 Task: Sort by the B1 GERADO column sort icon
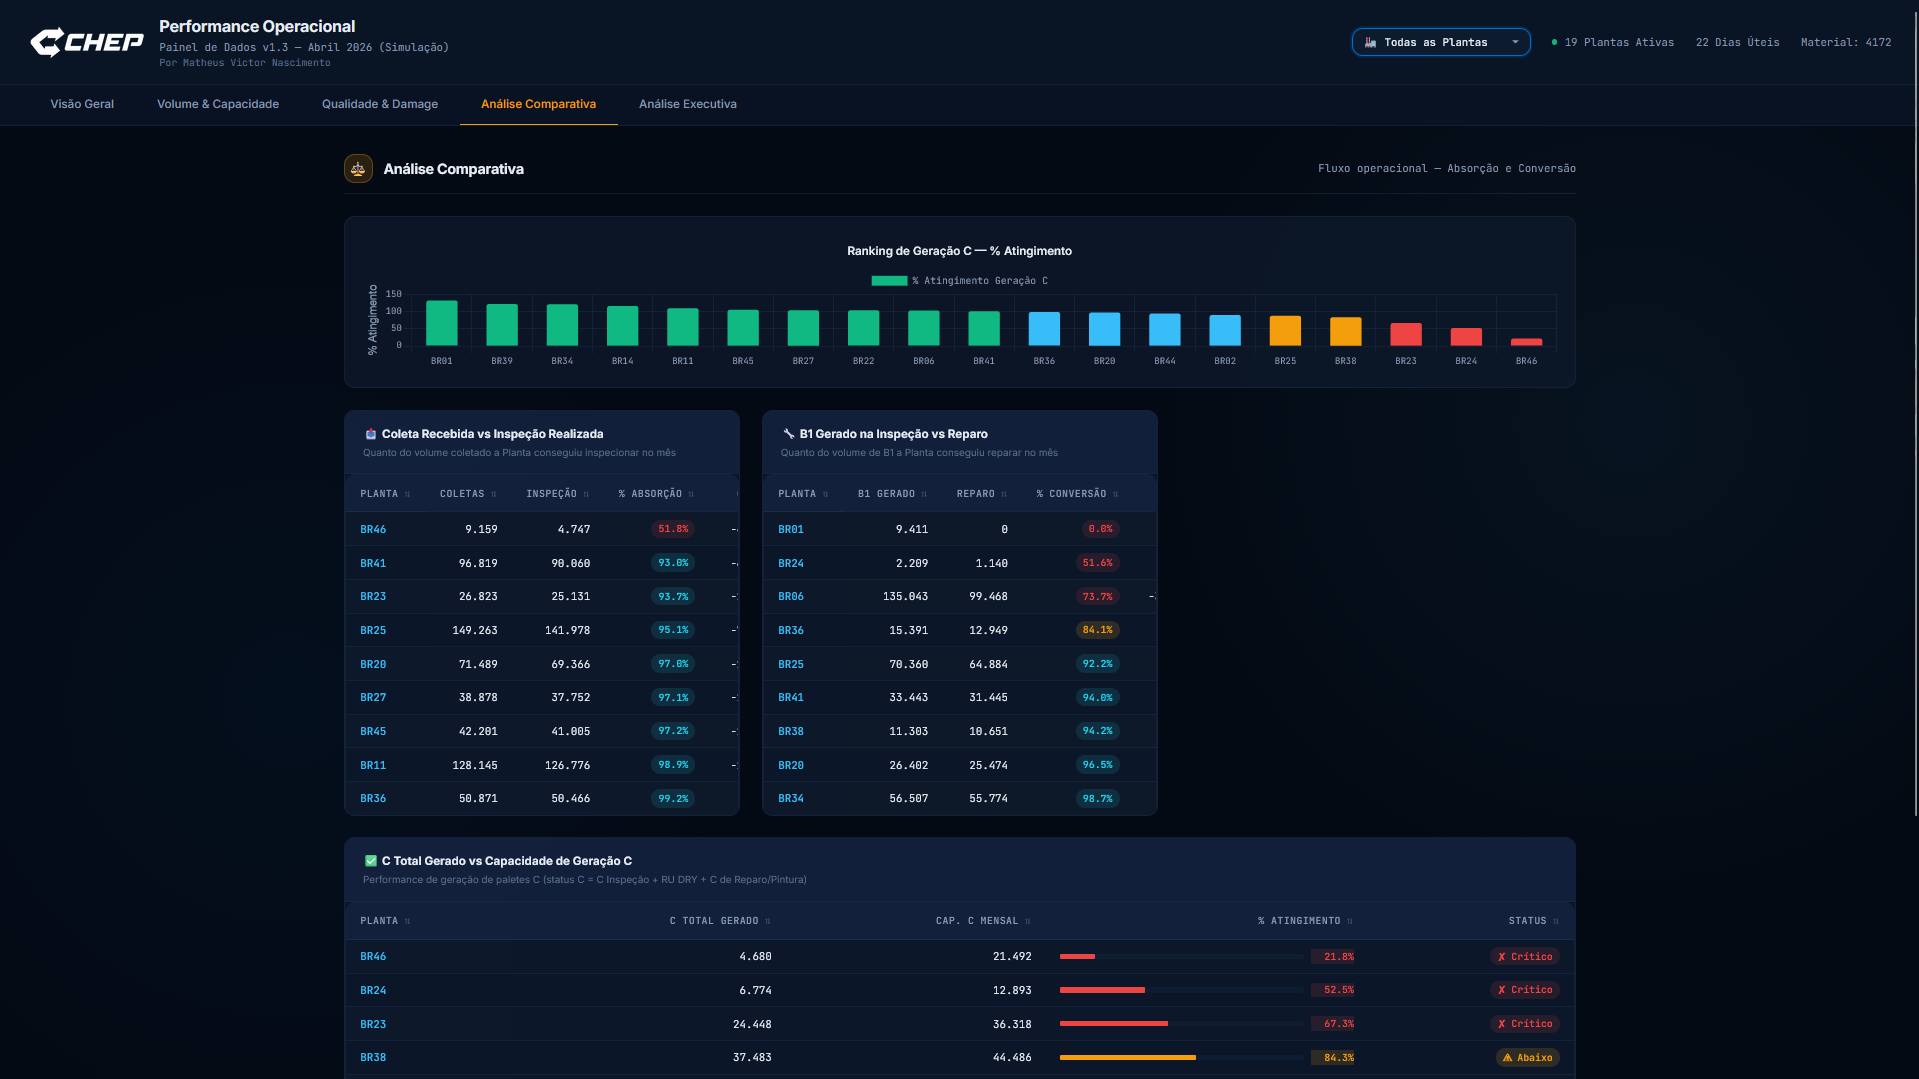pyautogui.click(x=924, y=494)
